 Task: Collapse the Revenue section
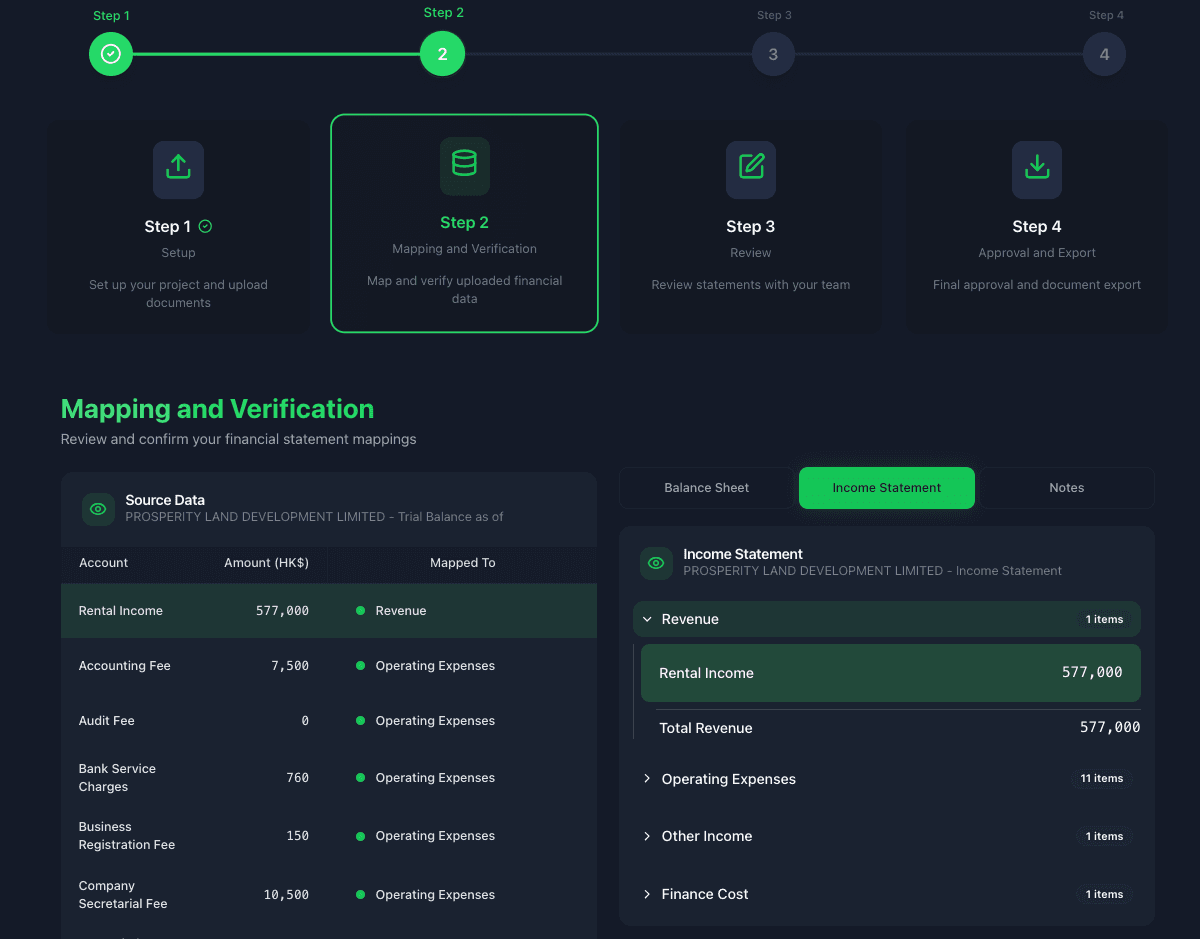click(x=887, y=619)
